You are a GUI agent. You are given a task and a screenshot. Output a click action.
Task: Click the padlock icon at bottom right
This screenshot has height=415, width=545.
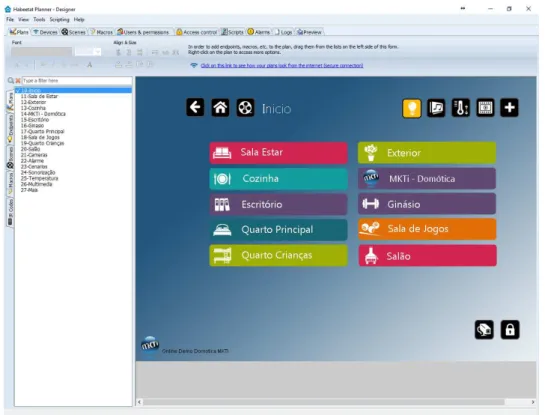coord(510,329)
